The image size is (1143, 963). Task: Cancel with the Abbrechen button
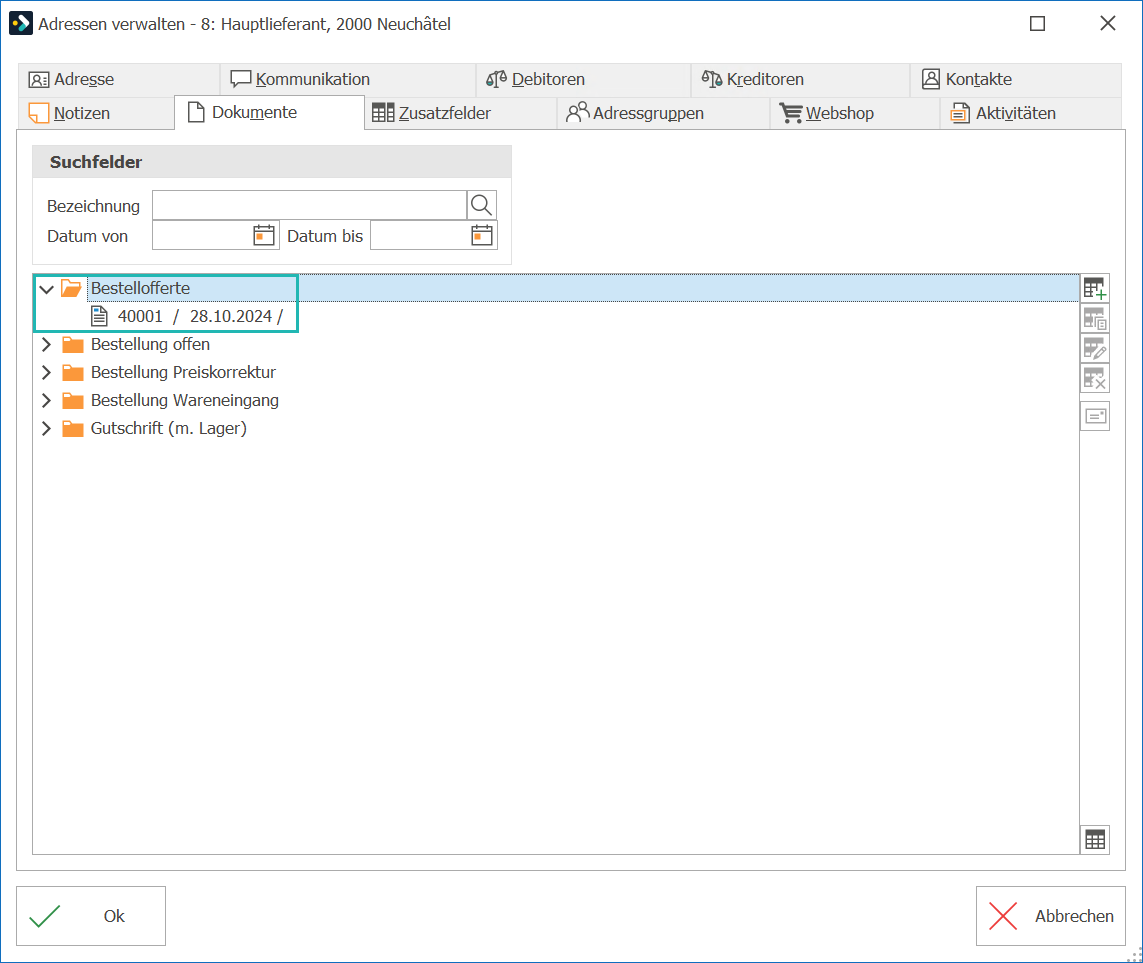point(1050,916)
